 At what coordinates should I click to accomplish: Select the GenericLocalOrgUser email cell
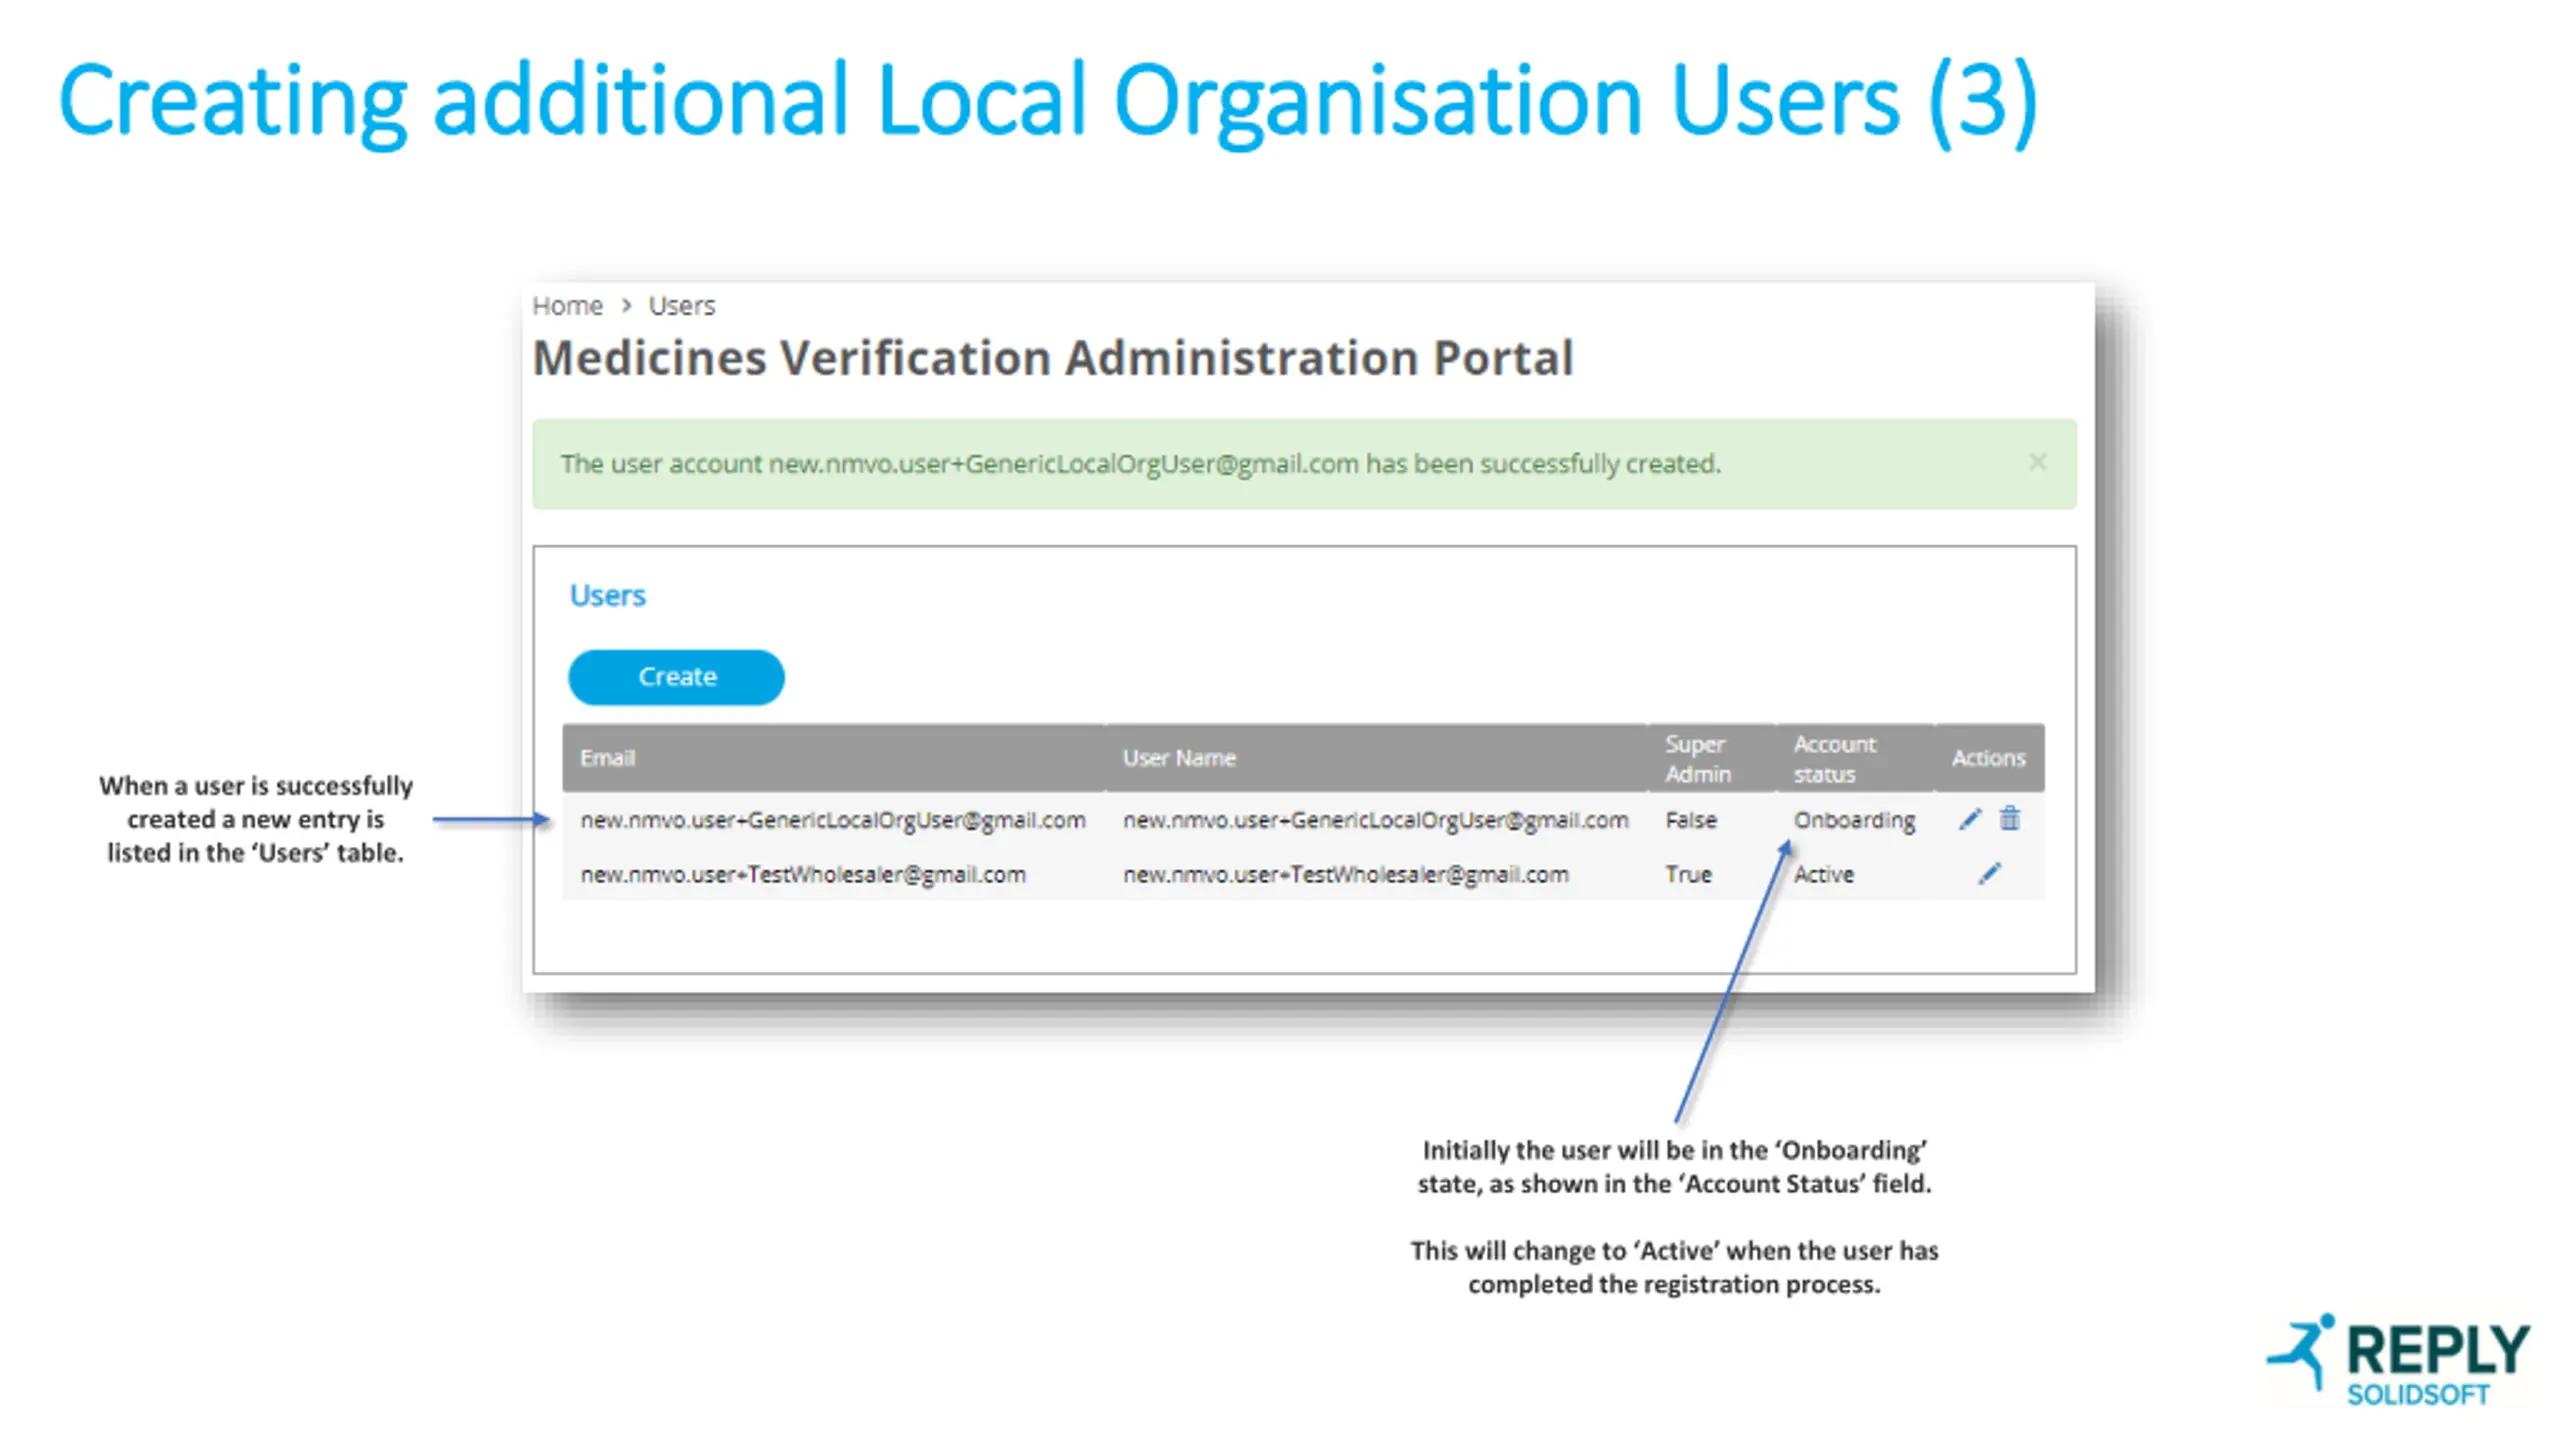click(832, 820)
